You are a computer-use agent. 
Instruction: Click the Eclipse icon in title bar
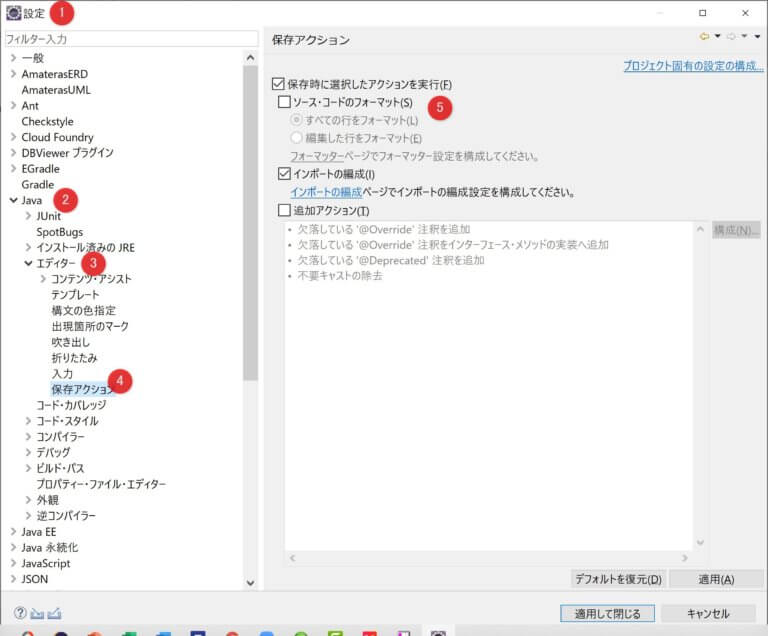click(13, 13)
